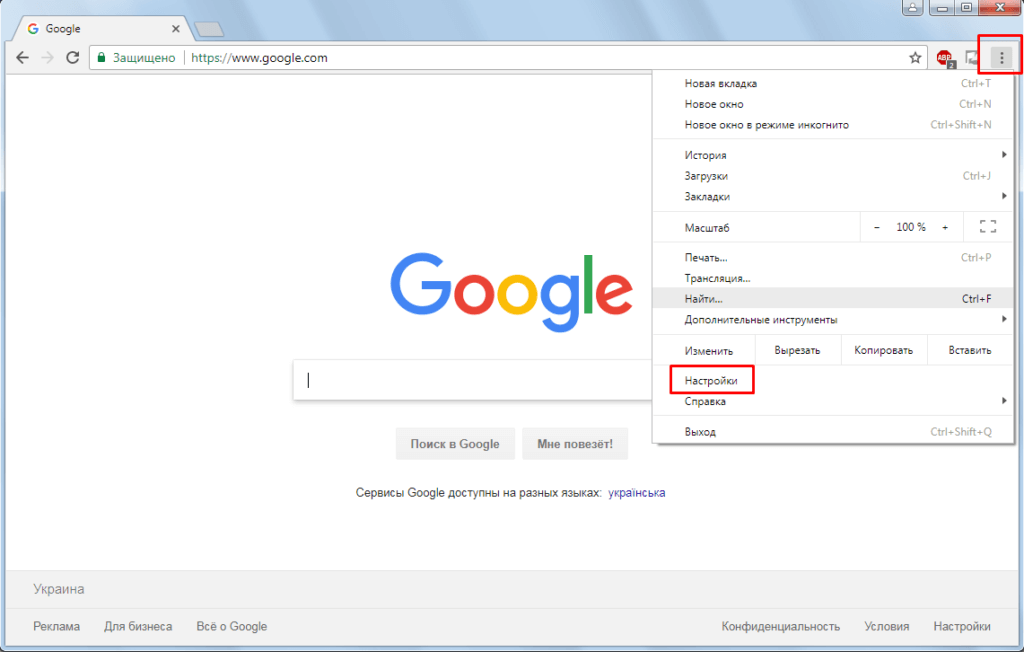Click Вставить in the edit row

(970, 350)
